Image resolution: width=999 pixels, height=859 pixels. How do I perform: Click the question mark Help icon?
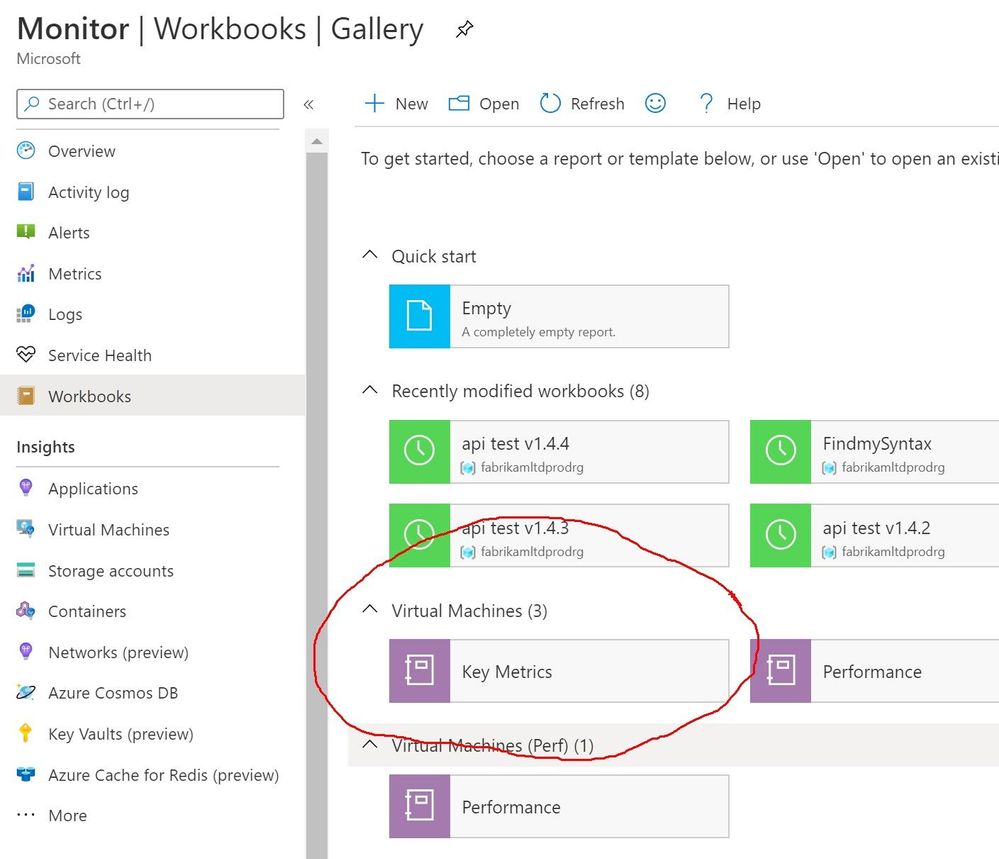[x=706, y=103]
